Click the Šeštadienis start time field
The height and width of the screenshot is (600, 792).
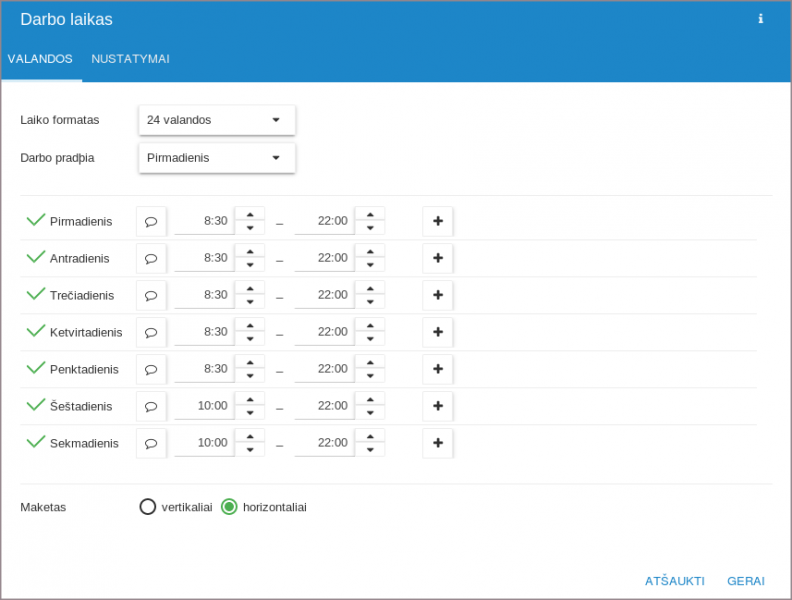pos(204,406)
